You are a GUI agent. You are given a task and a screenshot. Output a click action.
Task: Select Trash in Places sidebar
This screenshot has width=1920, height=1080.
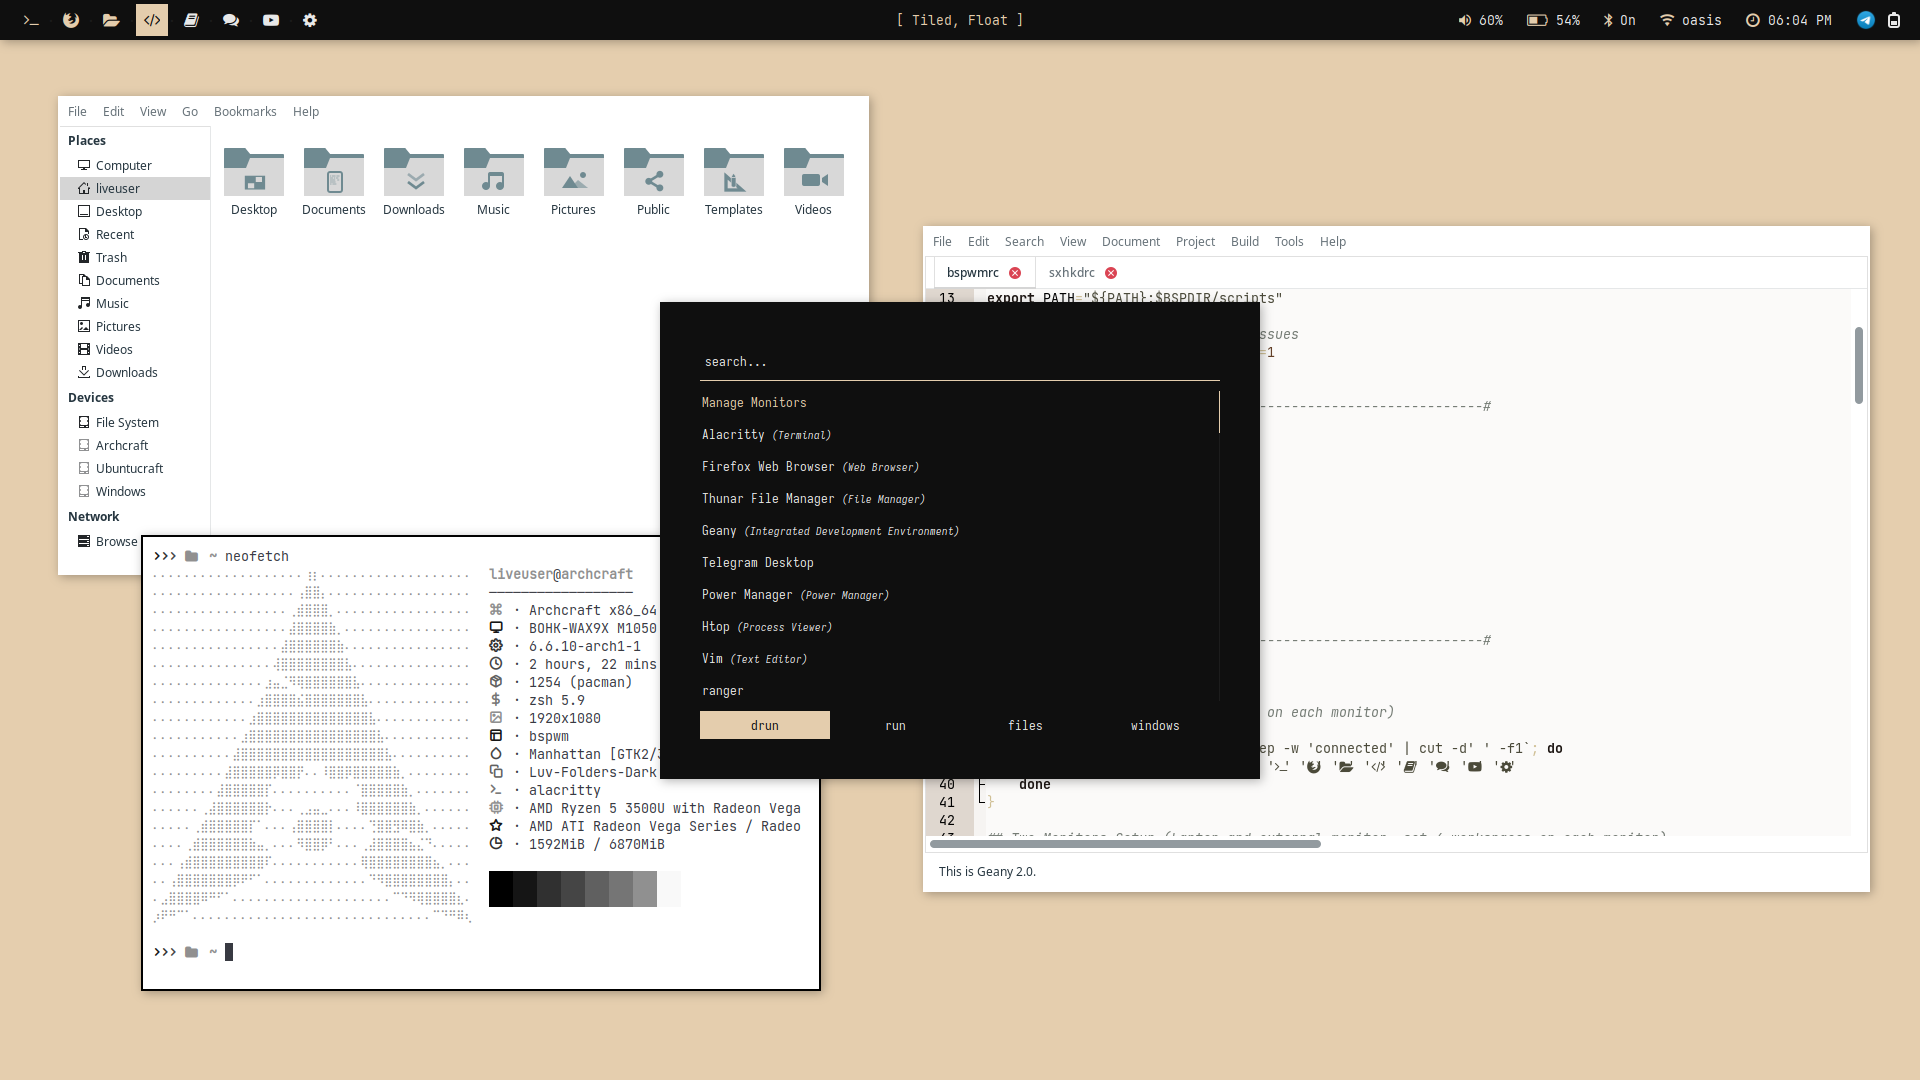point(111,258)
